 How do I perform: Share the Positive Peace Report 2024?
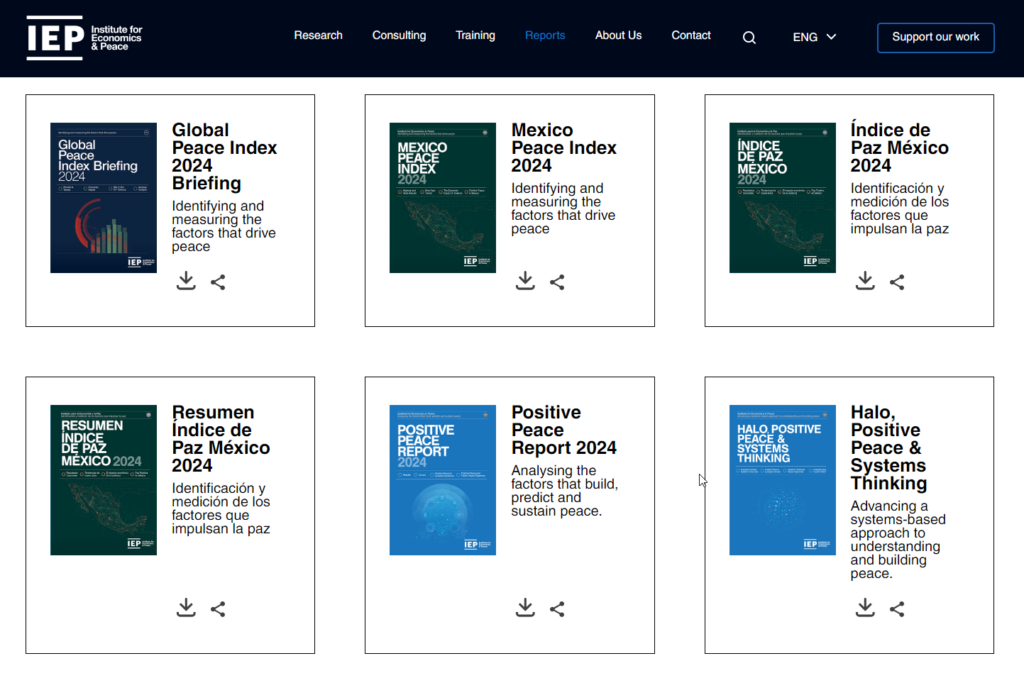pyautogui.click(x=557, y=609)
